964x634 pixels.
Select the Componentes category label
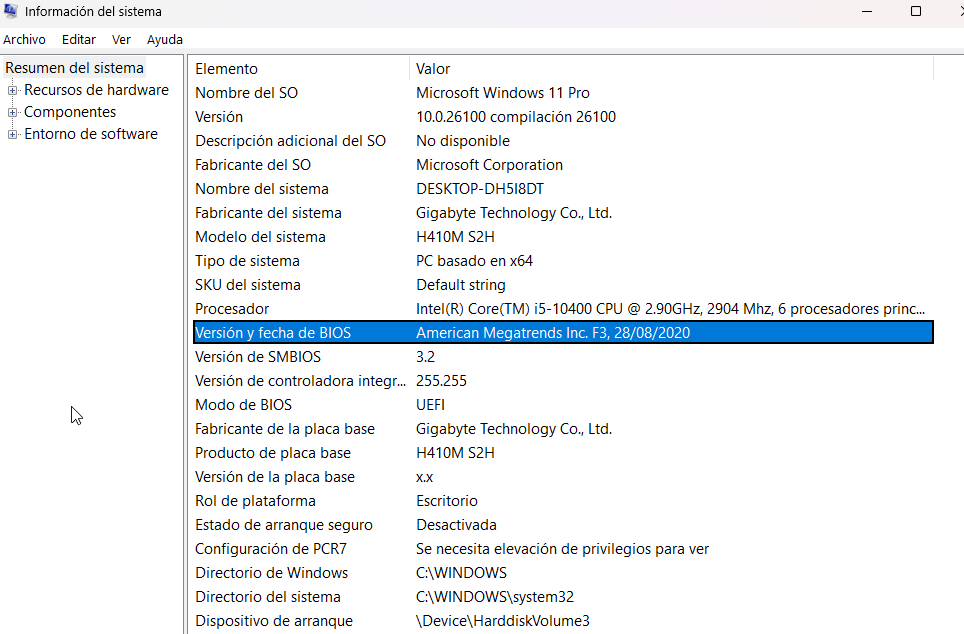click(70, 112)
